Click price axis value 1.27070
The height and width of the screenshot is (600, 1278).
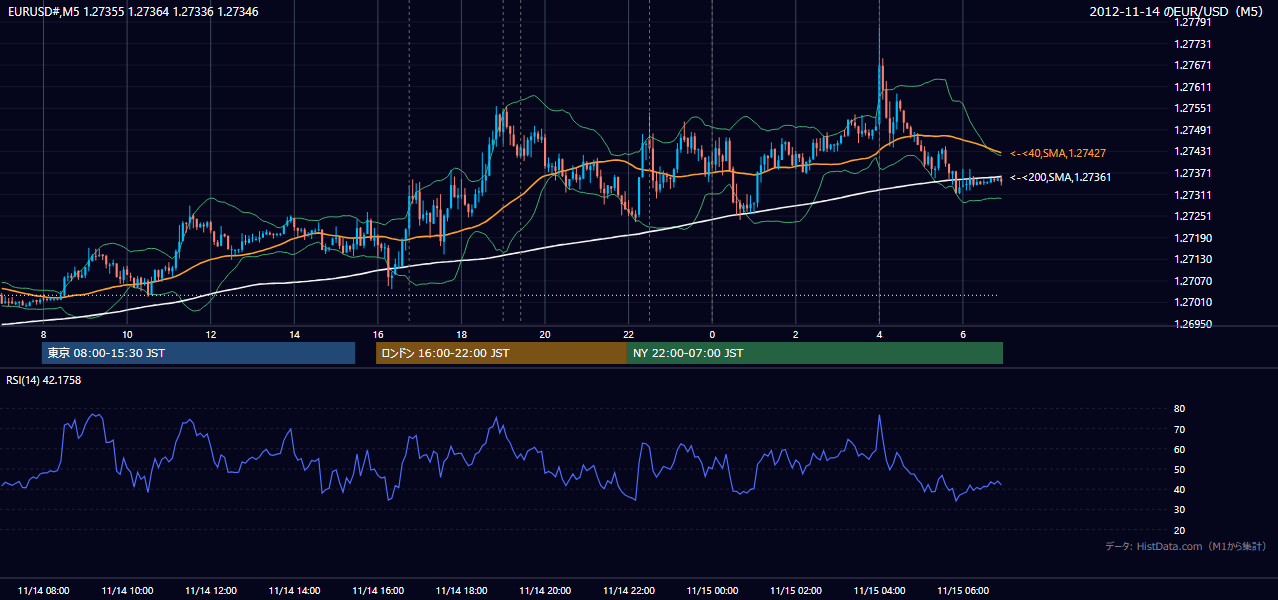[x=1192, y=281]
